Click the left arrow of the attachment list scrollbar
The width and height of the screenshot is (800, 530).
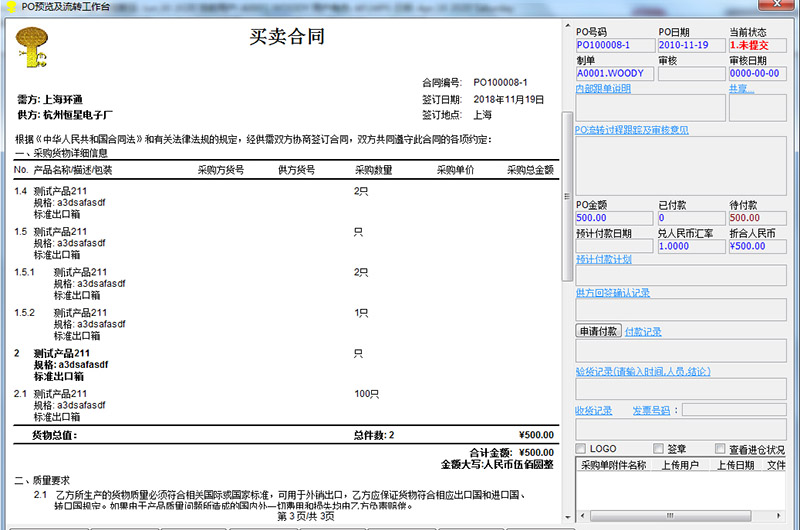pyautogui.click(x=581, y=514)
